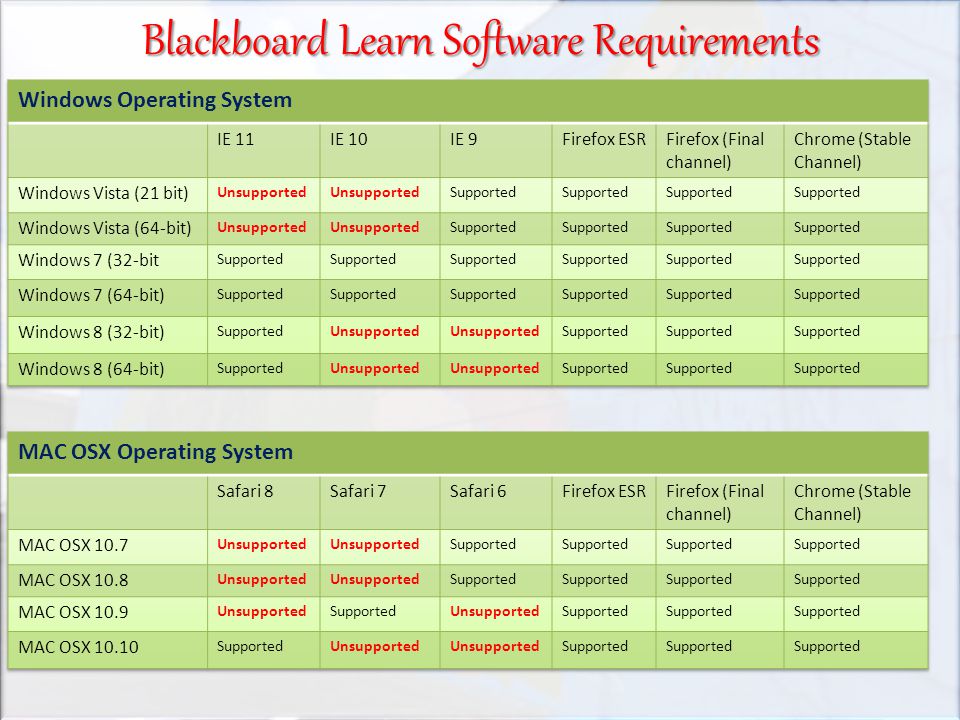Click "Unsupported" for OSX 10.8 under Safari 7
The height and width of the screenshot is (720, 960).
tap(375, 580)
